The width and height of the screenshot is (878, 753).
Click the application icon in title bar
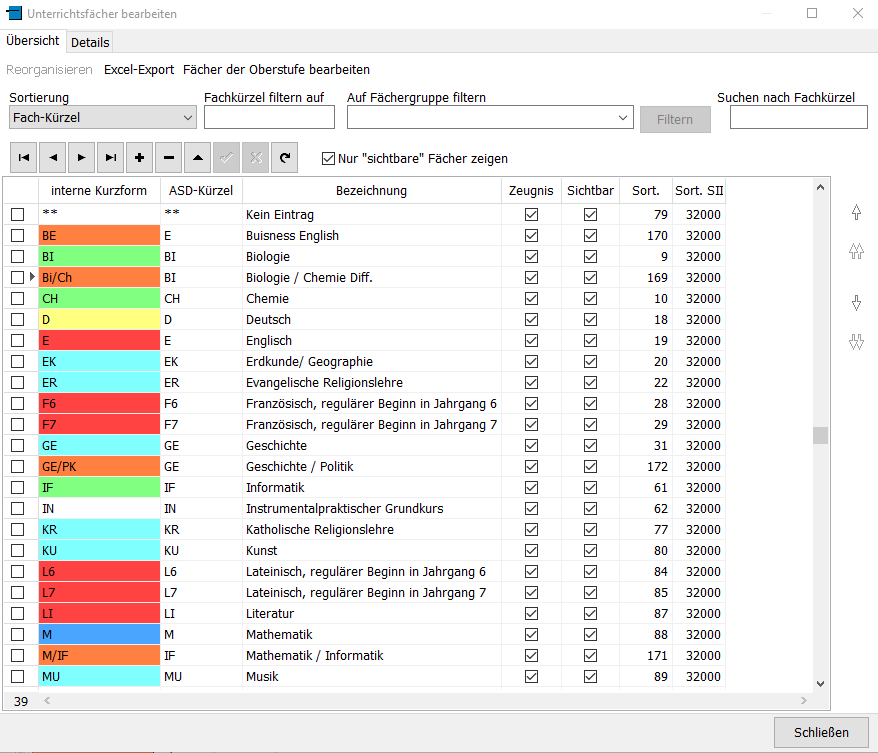pyautogui.click(x=14, y=13)
